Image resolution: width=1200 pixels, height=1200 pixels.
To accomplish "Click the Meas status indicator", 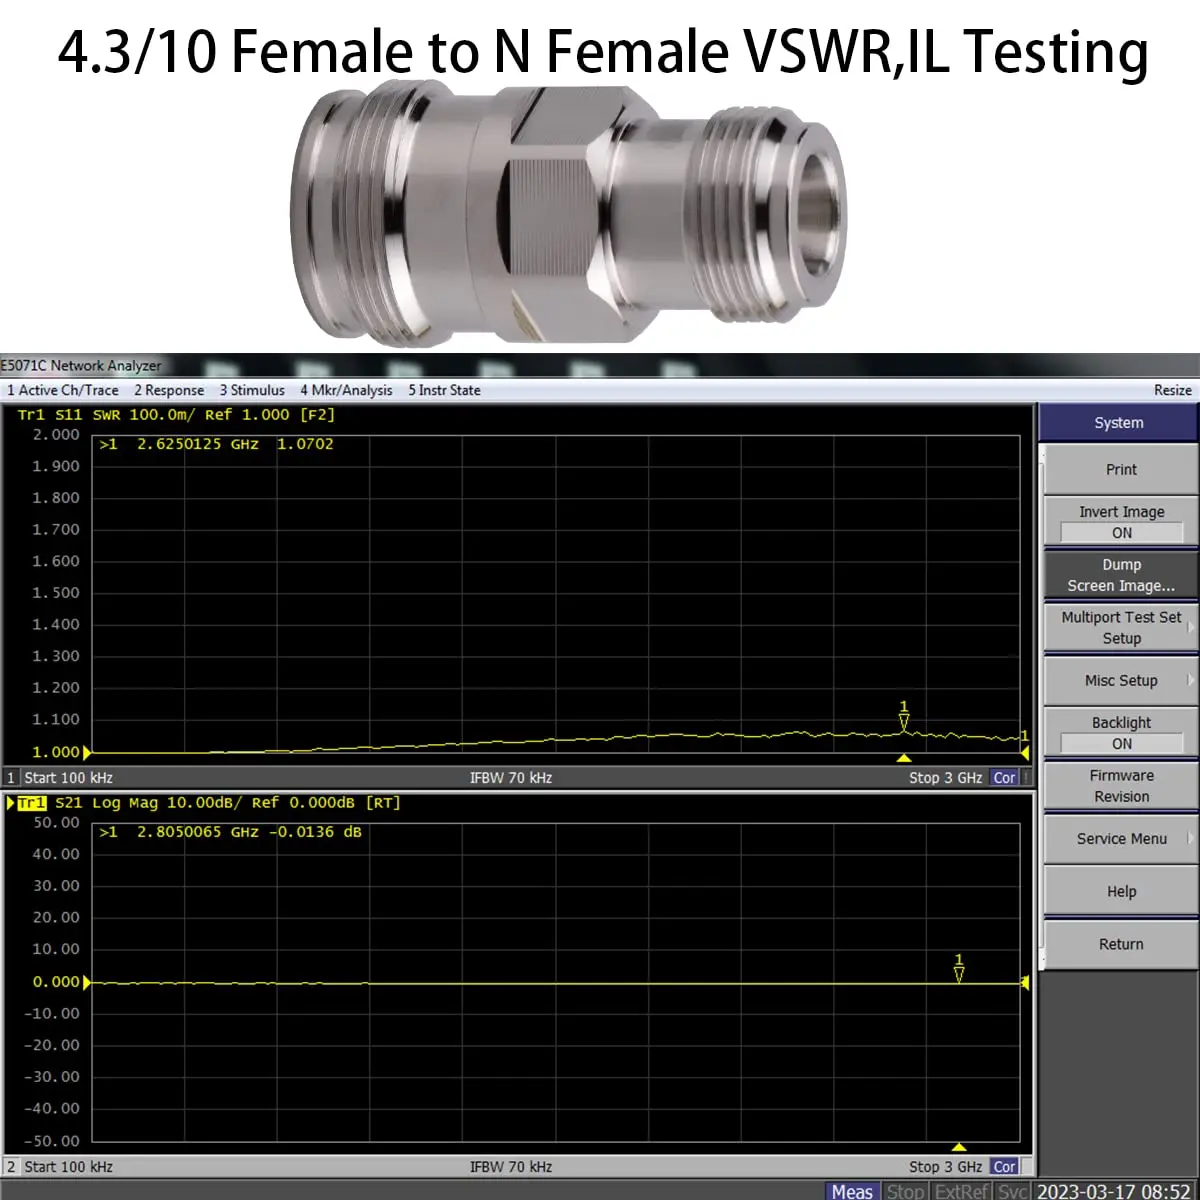I will pos(852,1191).
